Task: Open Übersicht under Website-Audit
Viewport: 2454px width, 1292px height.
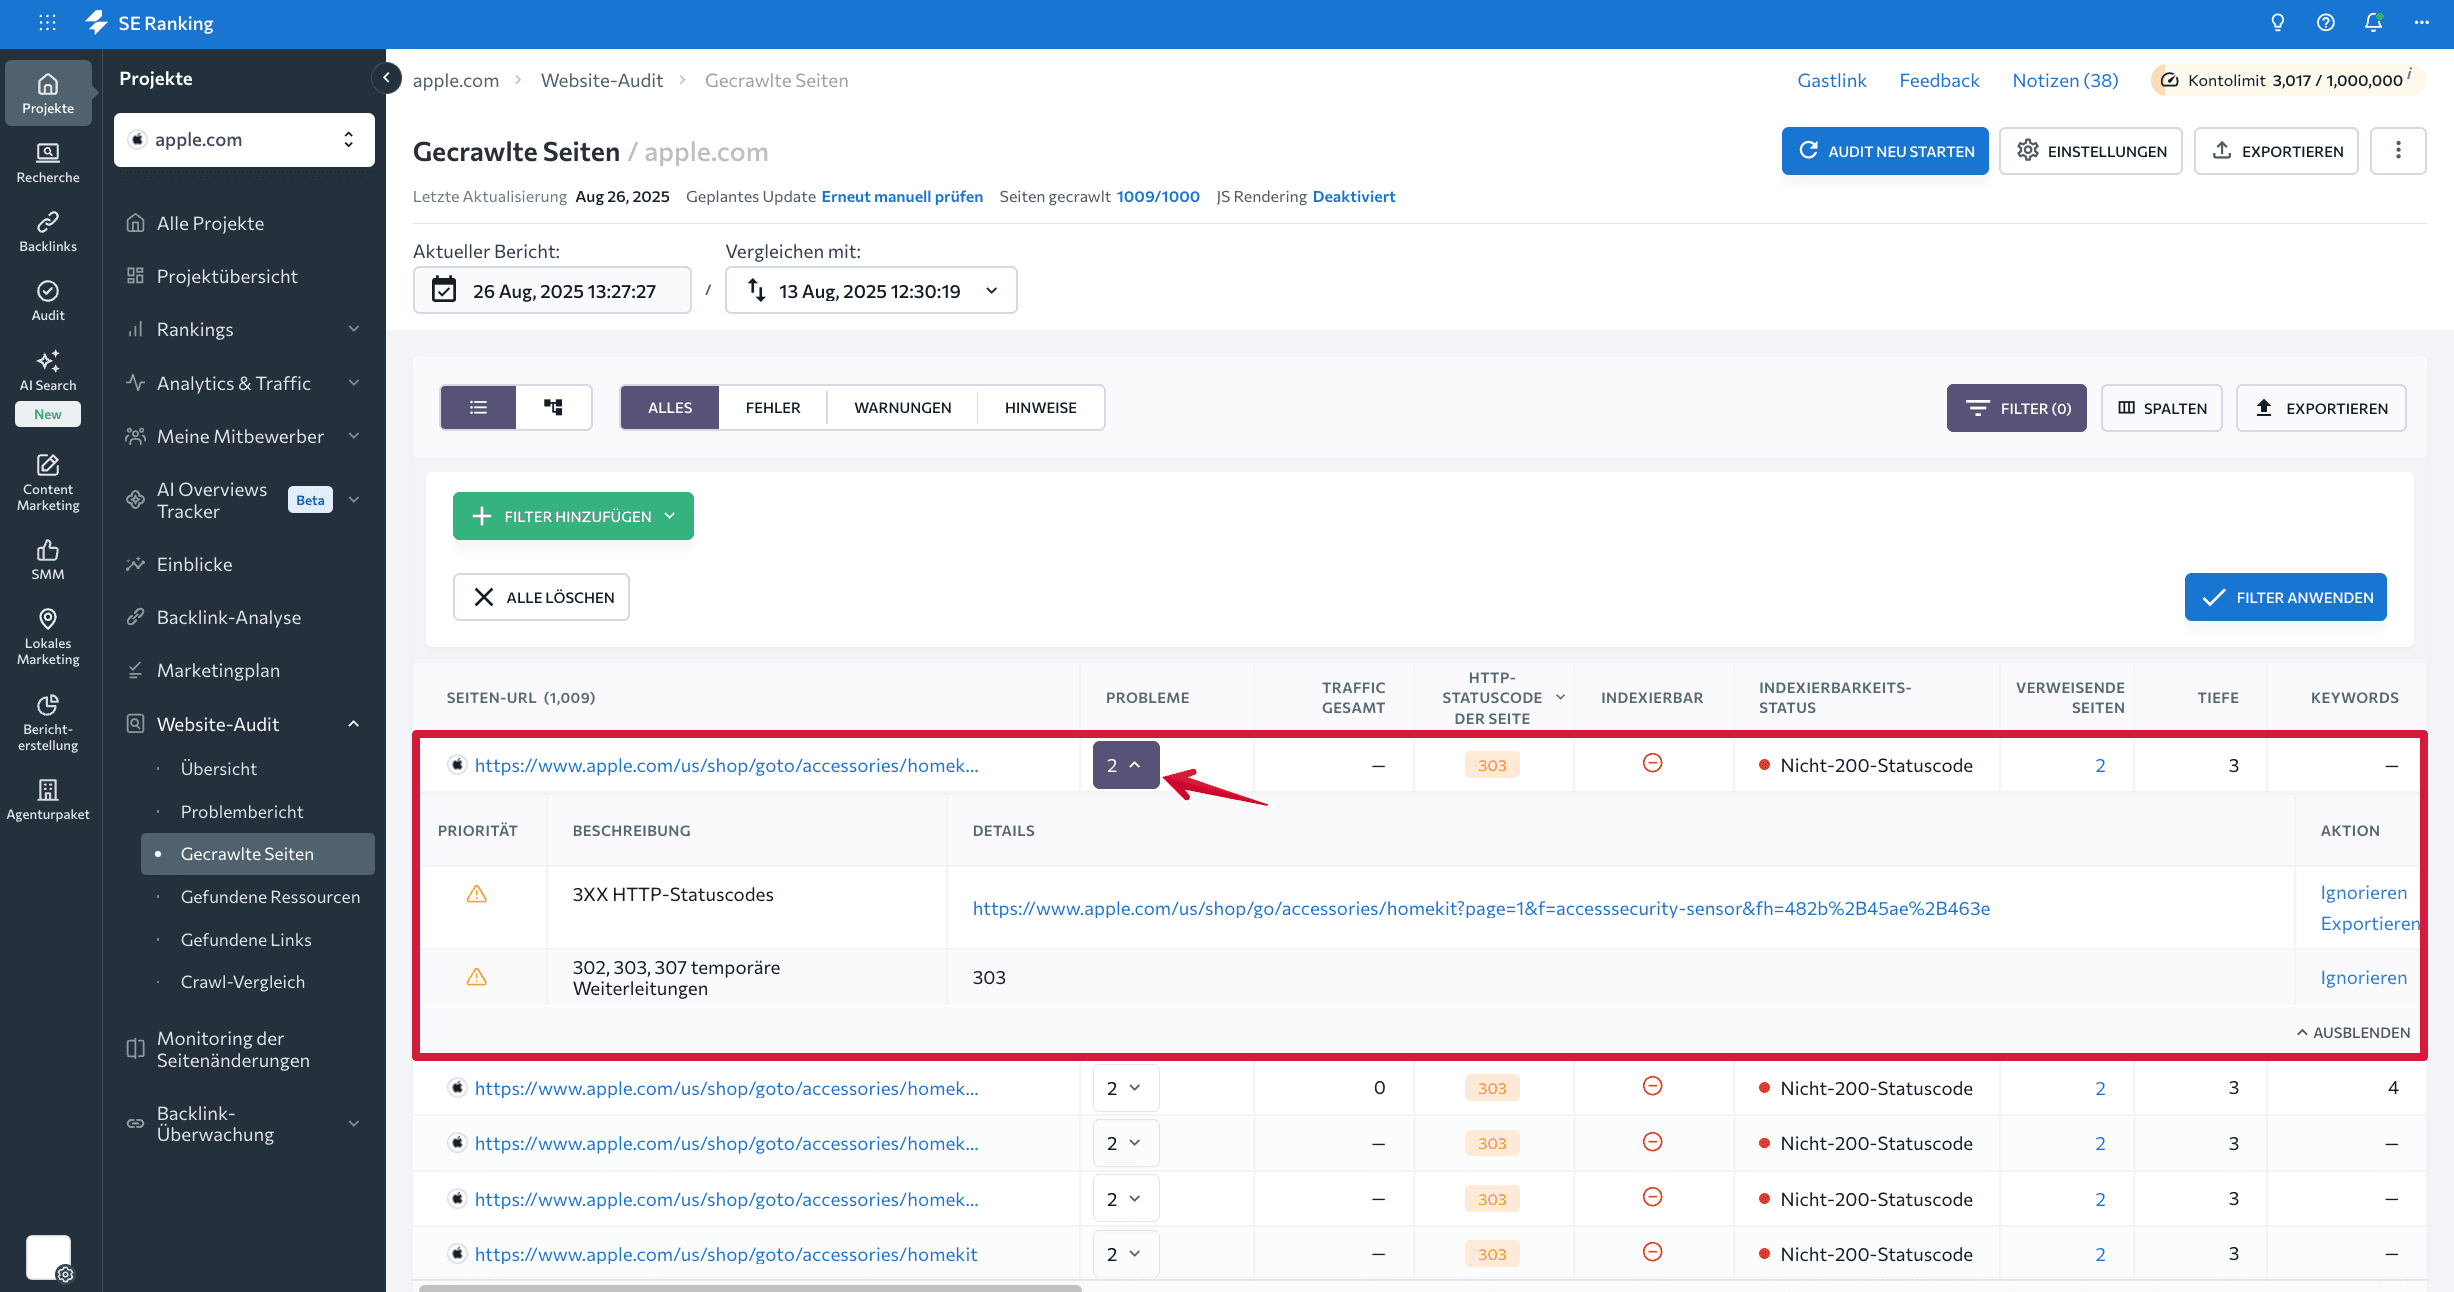Action: pos(219,768)
